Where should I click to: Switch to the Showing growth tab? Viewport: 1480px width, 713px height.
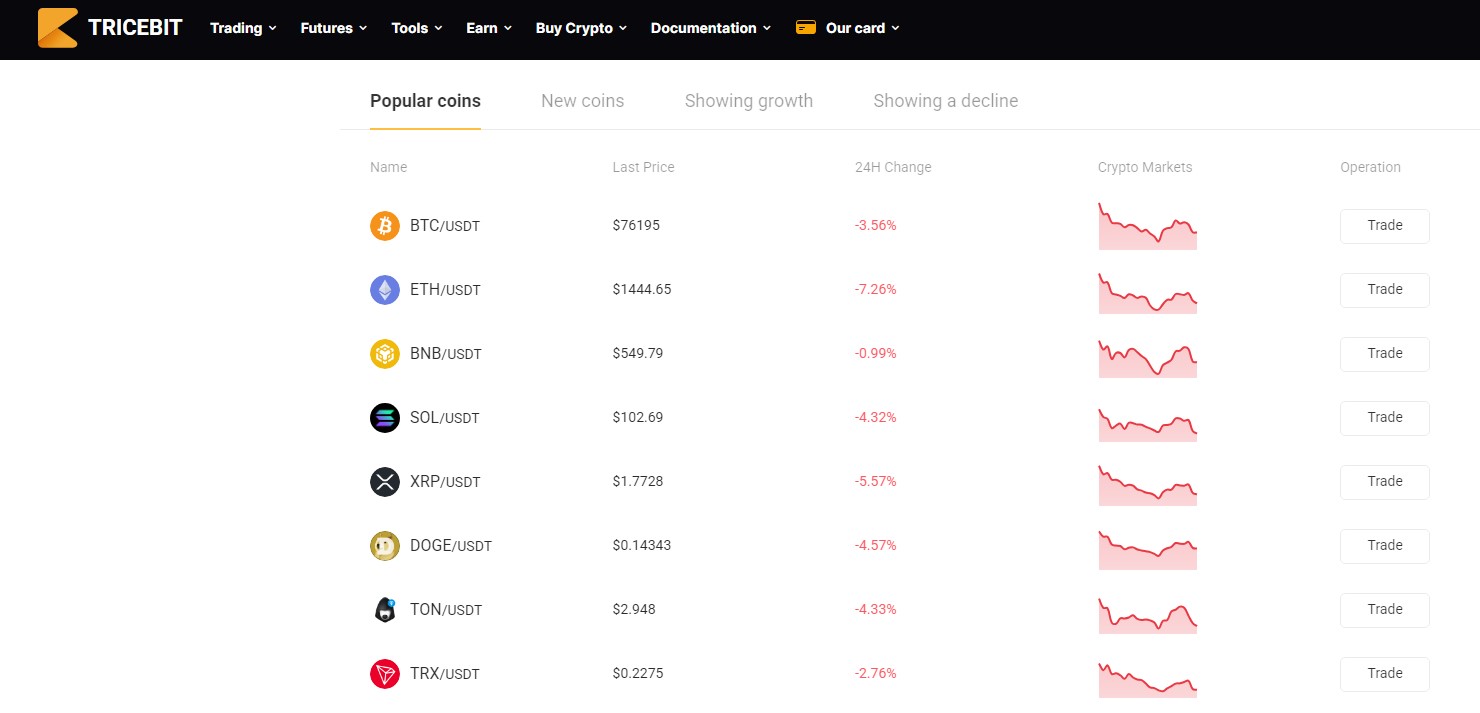point(749,101)
